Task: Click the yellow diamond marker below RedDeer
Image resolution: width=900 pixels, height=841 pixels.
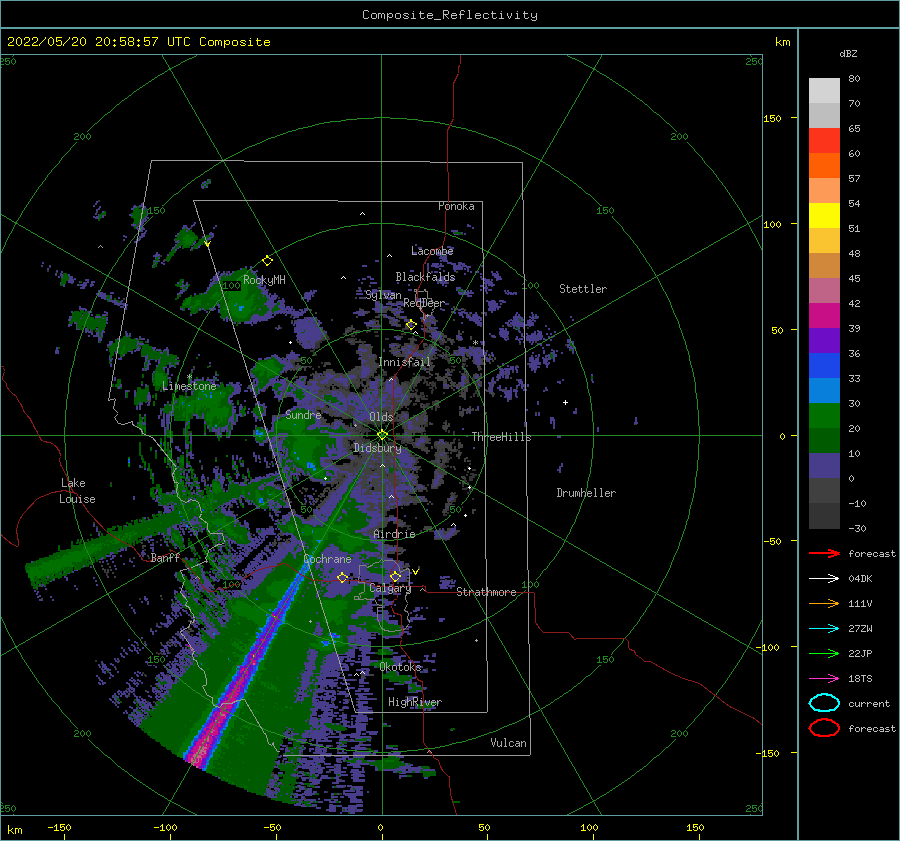Action: point(411,325)
